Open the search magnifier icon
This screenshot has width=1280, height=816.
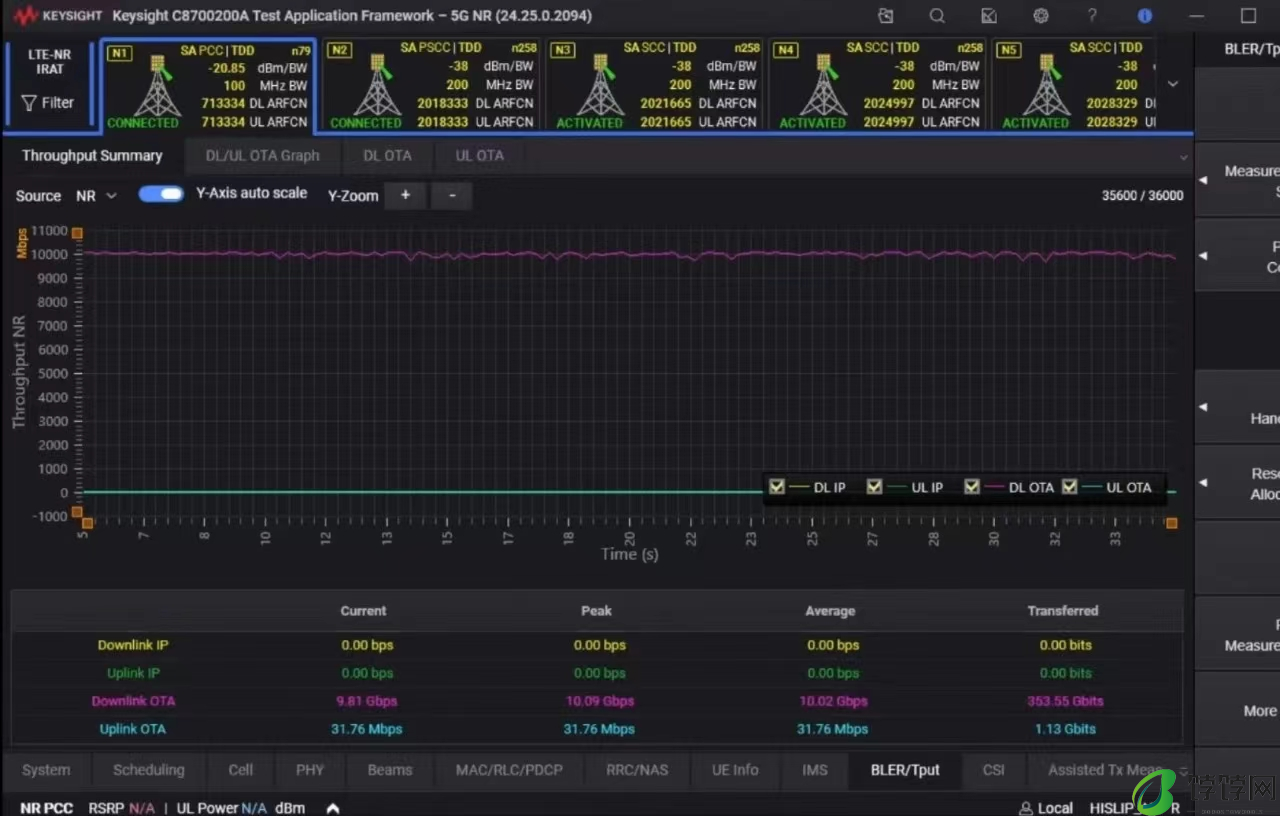click(x=937, y=16)
